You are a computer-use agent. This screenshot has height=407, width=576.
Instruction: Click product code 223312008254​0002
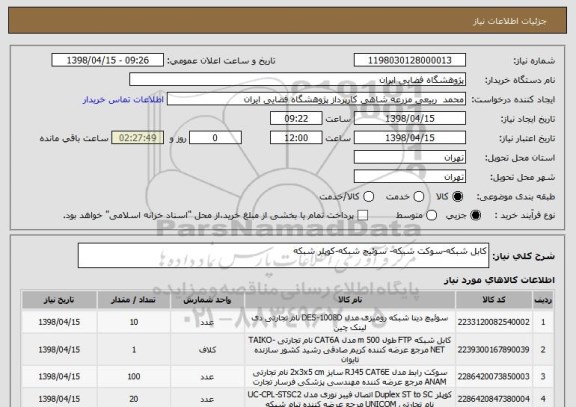tap(494, 322)
